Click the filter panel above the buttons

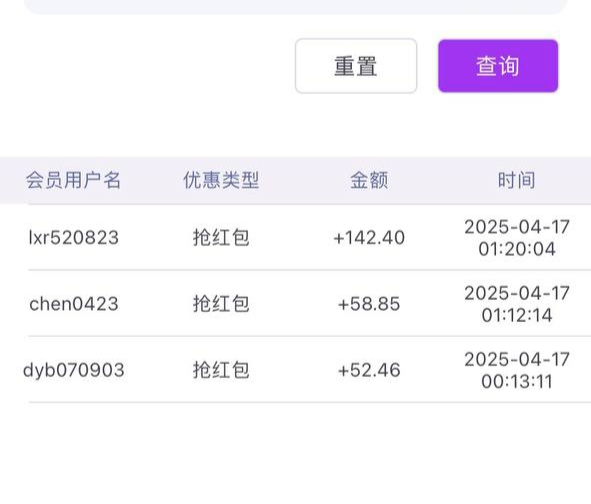(296, 6)
